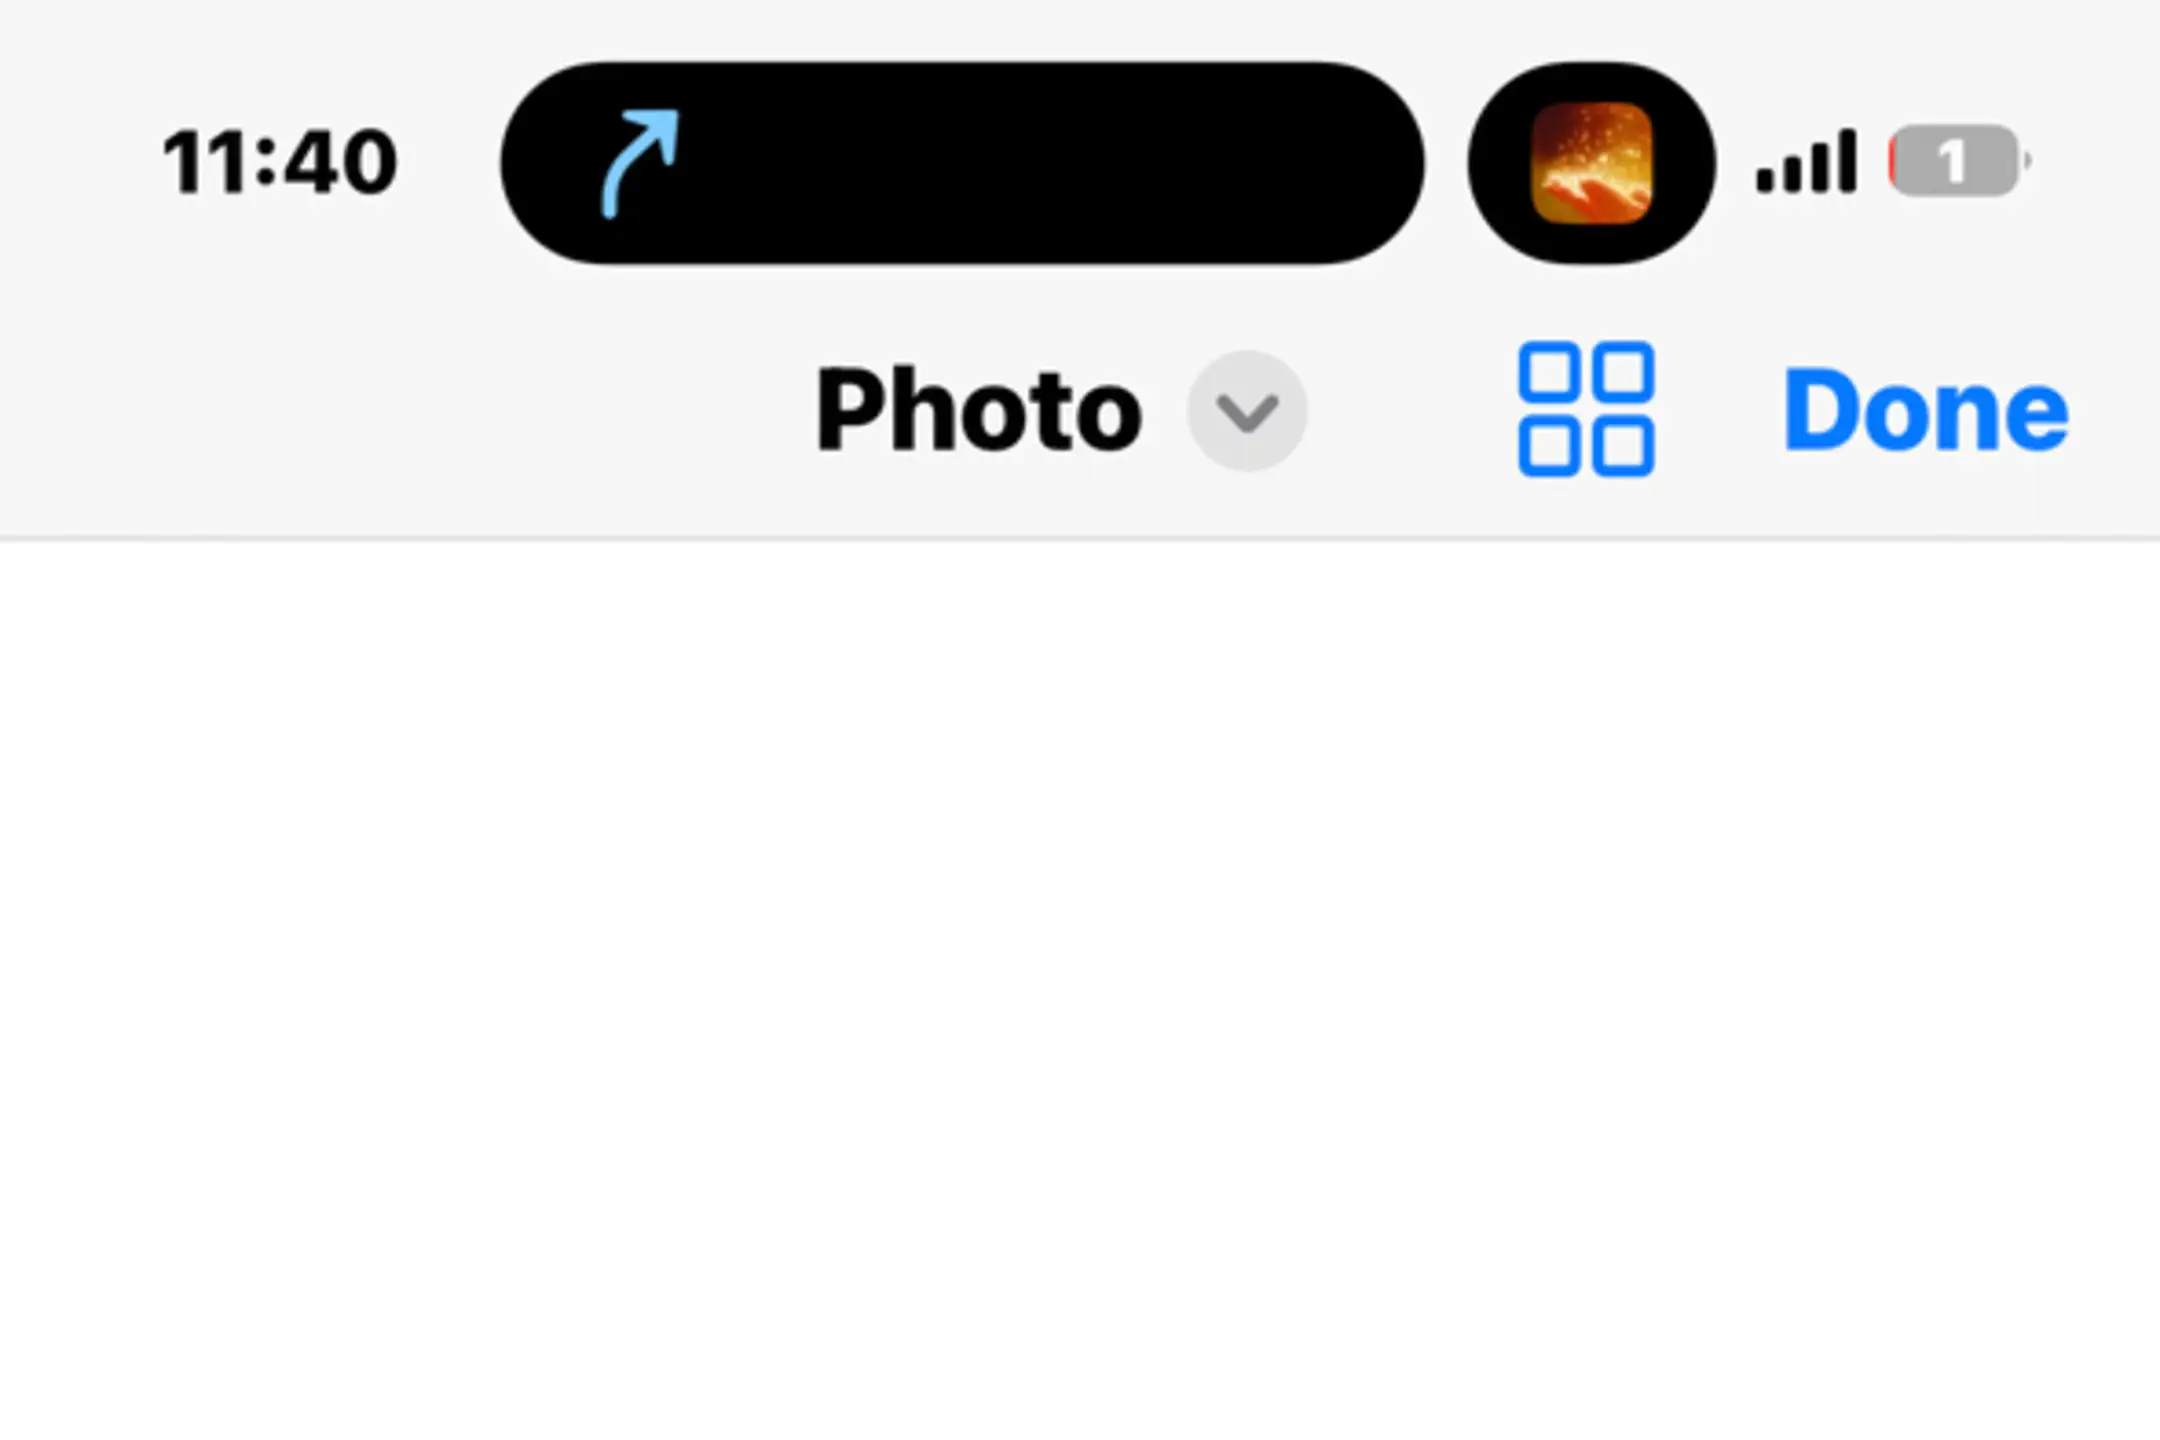Tap the cellular signal bars indicator
The width and height of the screenshot is (2160, 1440).
click(x=1806, y=161)
